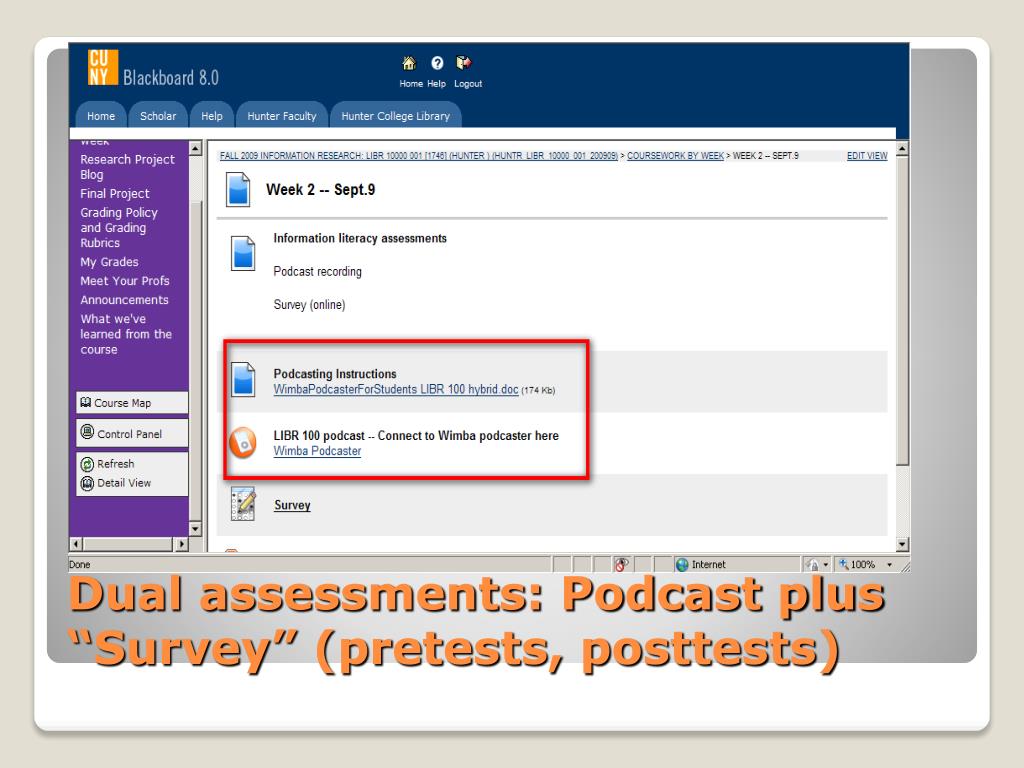Open Research Project Blog in the sidebar

point(127,167)
